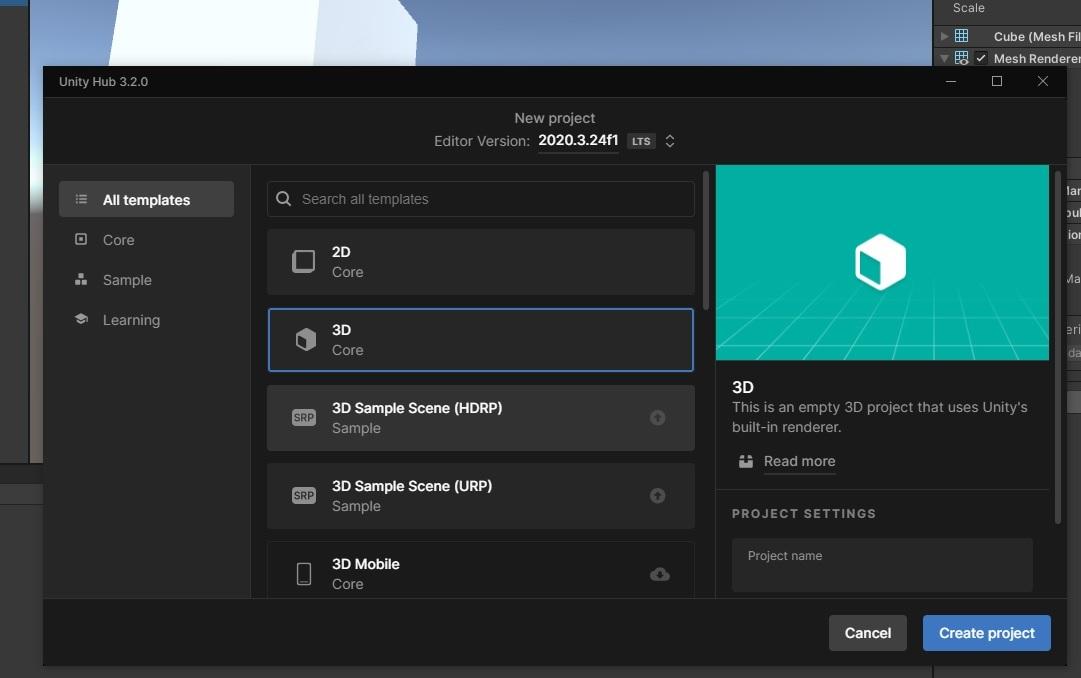
Task: Click the Mesh Renderer component icon
Action: [x=961, y=58]
